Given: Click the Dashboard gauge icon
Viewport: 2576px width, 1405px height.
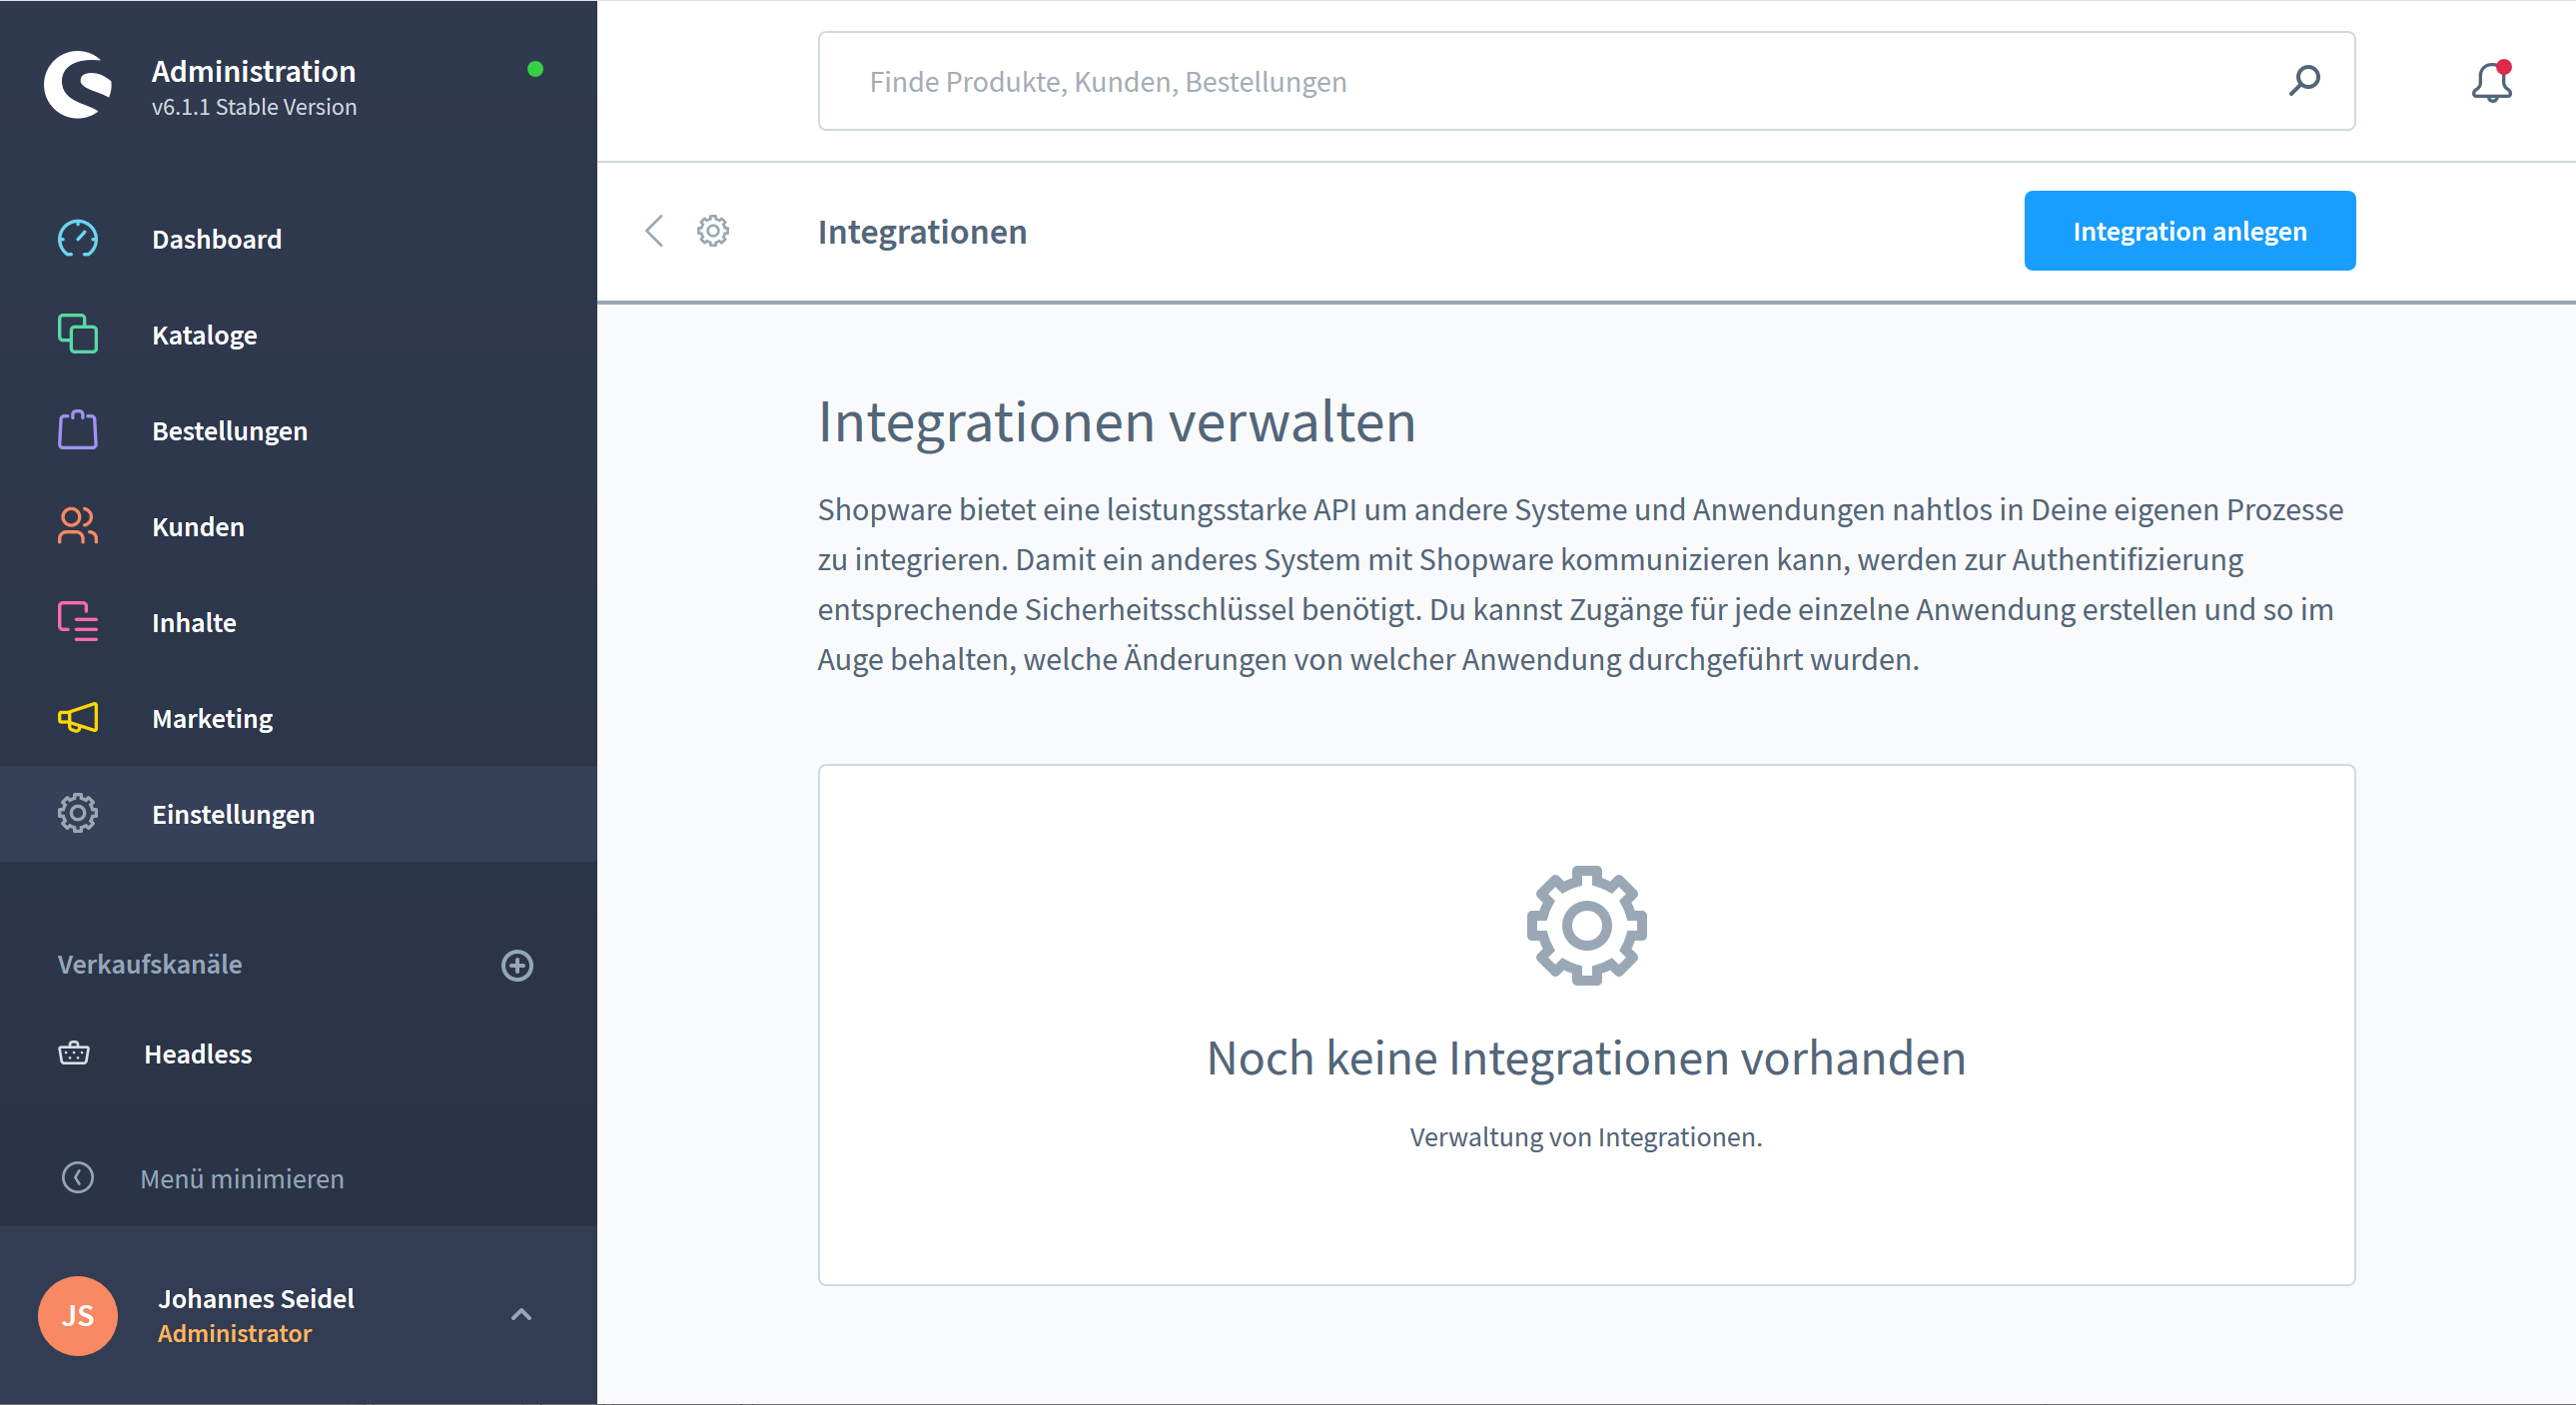Looking at the screenshot, I should (77, 239).
